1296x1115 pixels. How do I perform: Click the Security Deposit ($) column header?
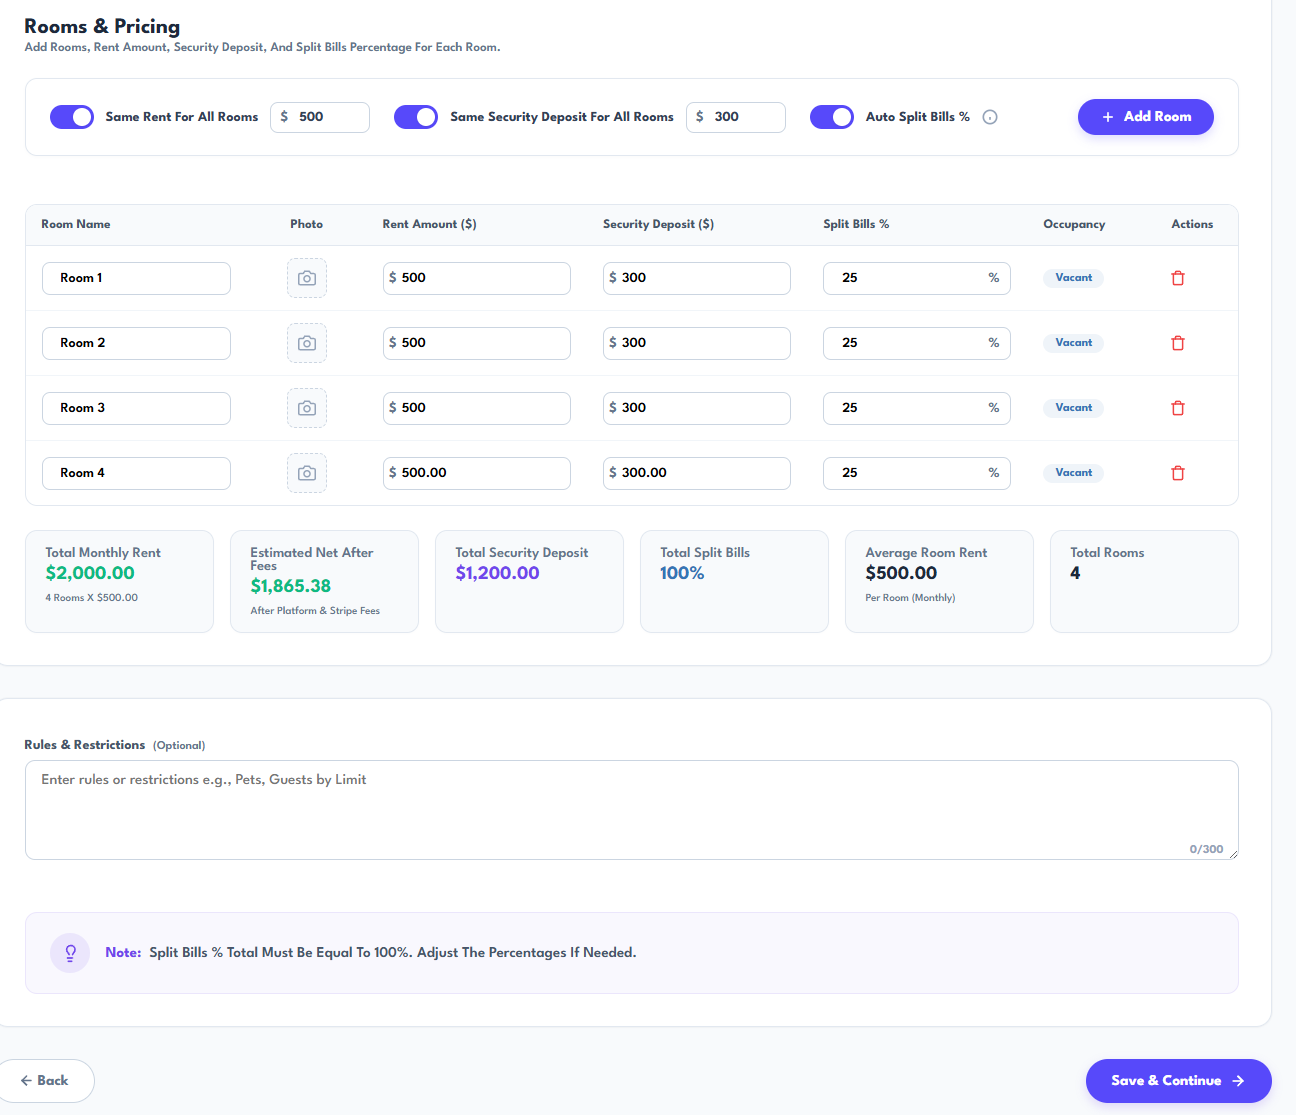[x=659, y=224]
